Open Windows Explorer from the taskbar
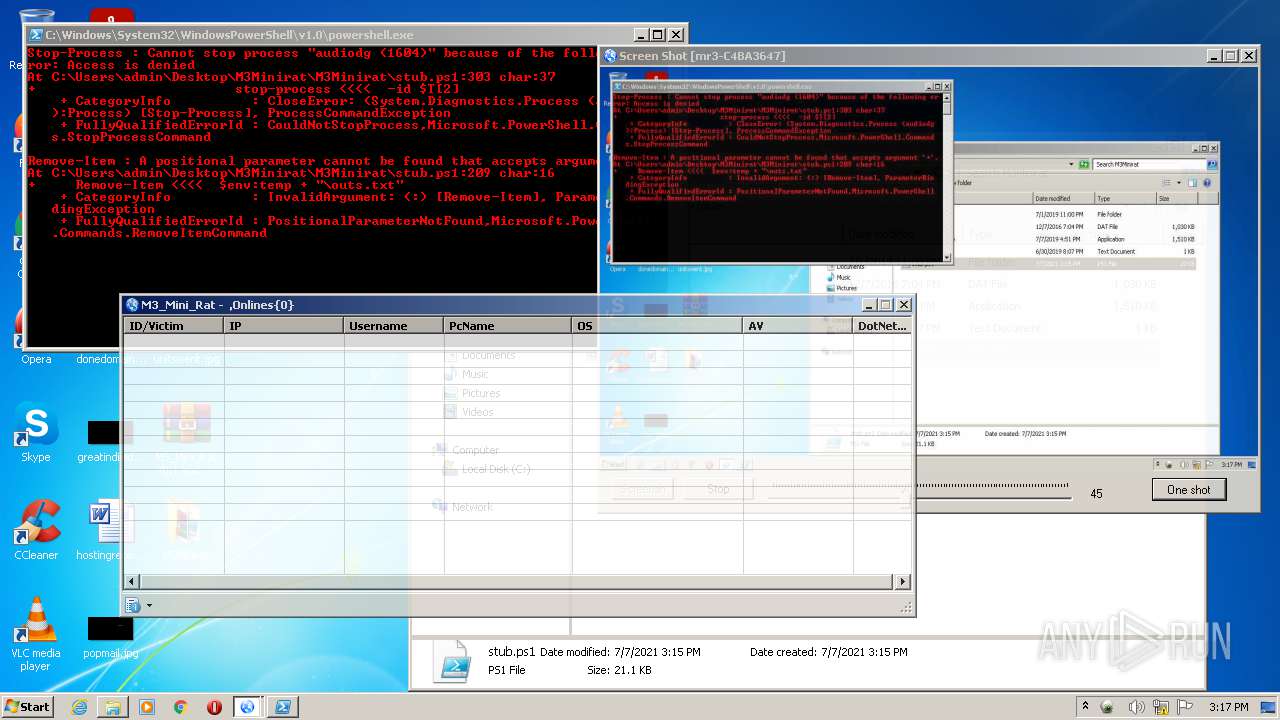The width and height of the screenshot is (1280, 720). click(113, 706)
